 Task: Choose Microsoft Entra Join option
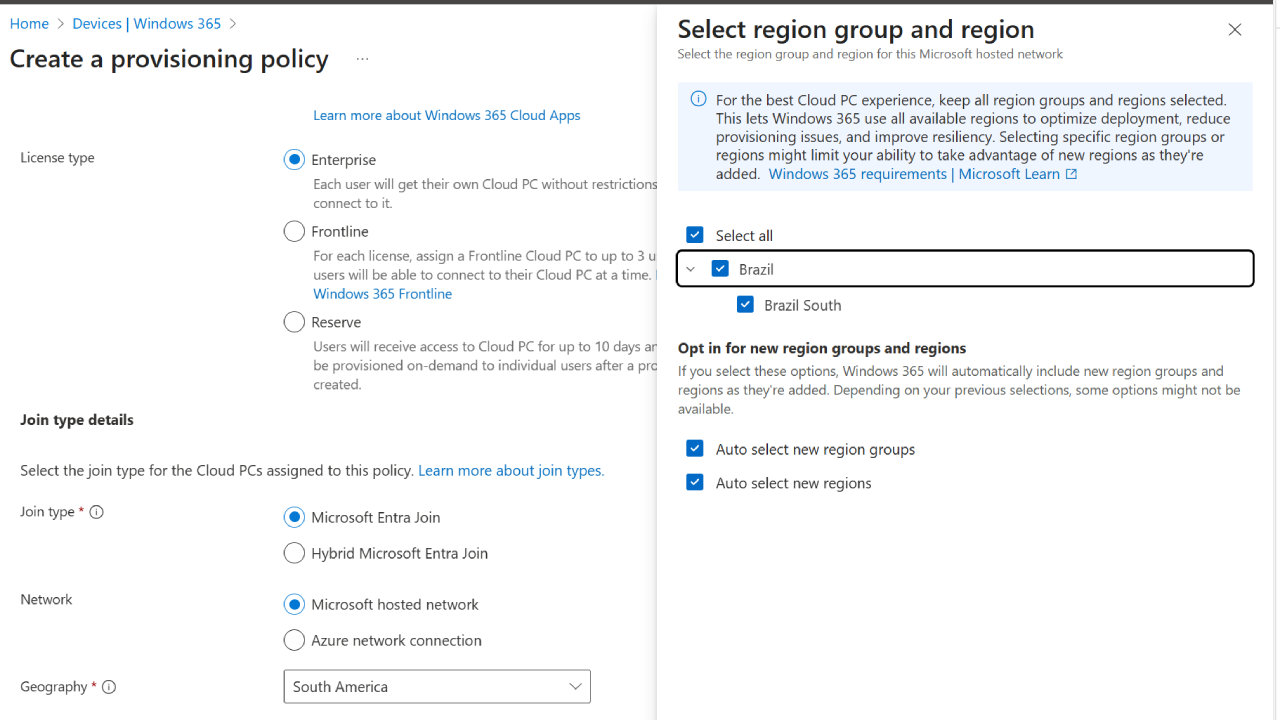[x=294, y=517]
